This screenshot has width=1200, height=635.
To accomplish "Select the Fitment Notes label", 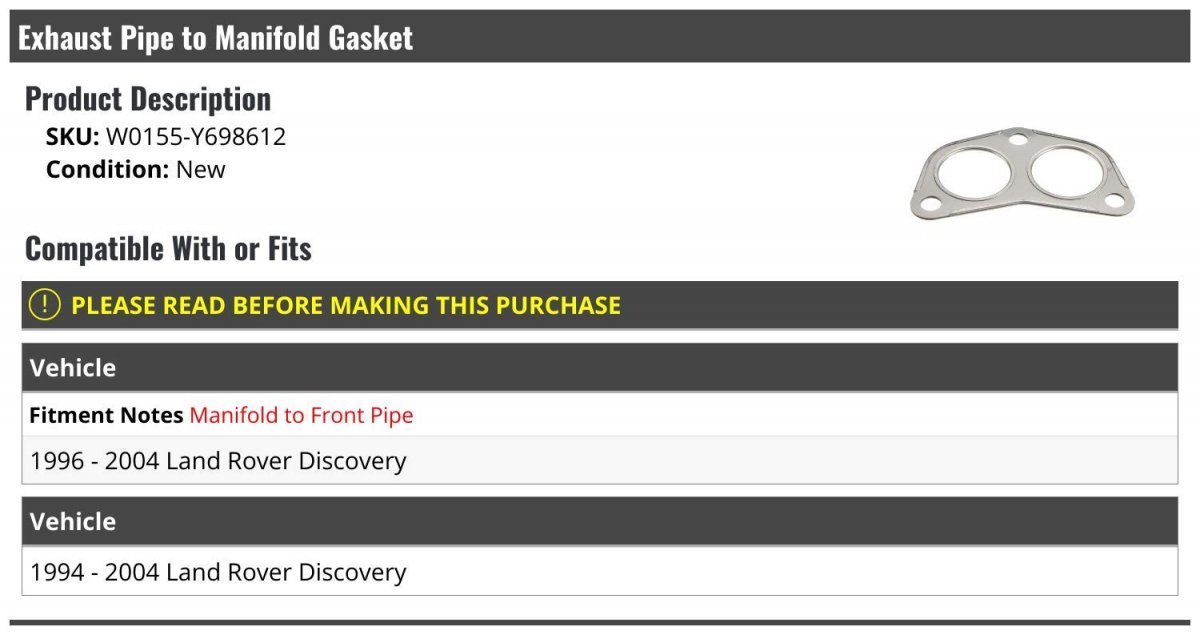I will [106, 415].
